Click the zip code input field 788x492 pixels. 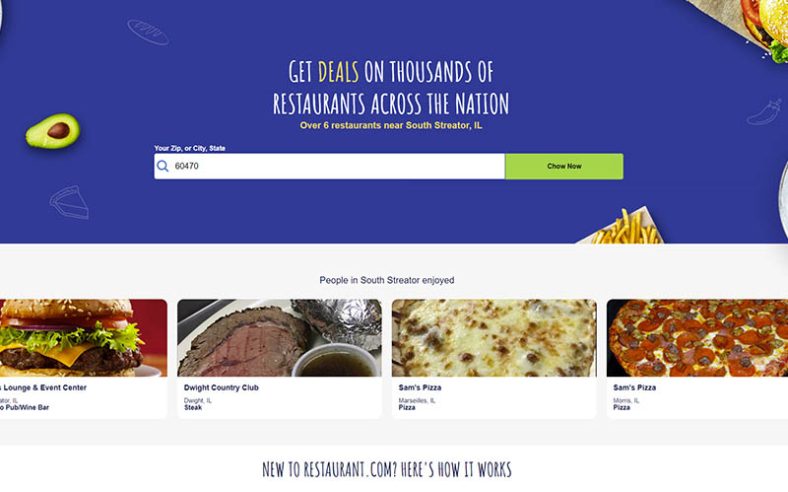coord(329,166)
